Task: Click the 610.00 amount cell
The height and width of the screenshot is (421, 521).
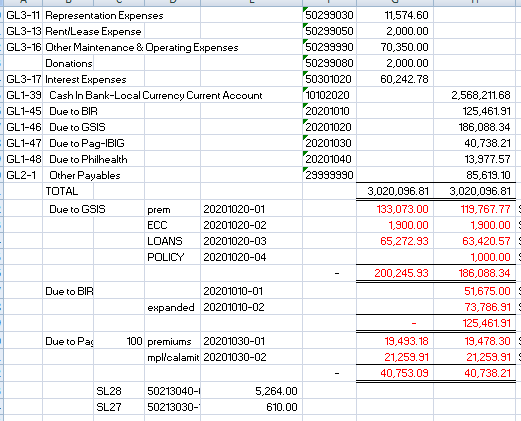Action: [x=251, y=407]
